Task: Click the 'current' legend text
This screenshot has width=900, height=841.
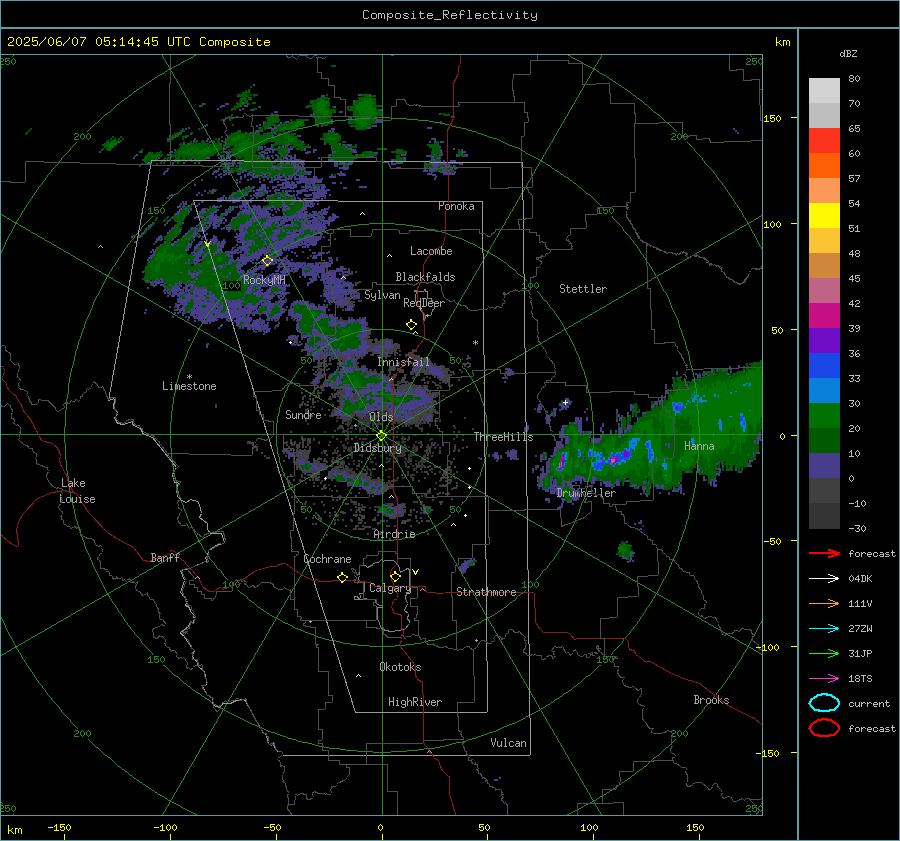Action: coord(869,703)
